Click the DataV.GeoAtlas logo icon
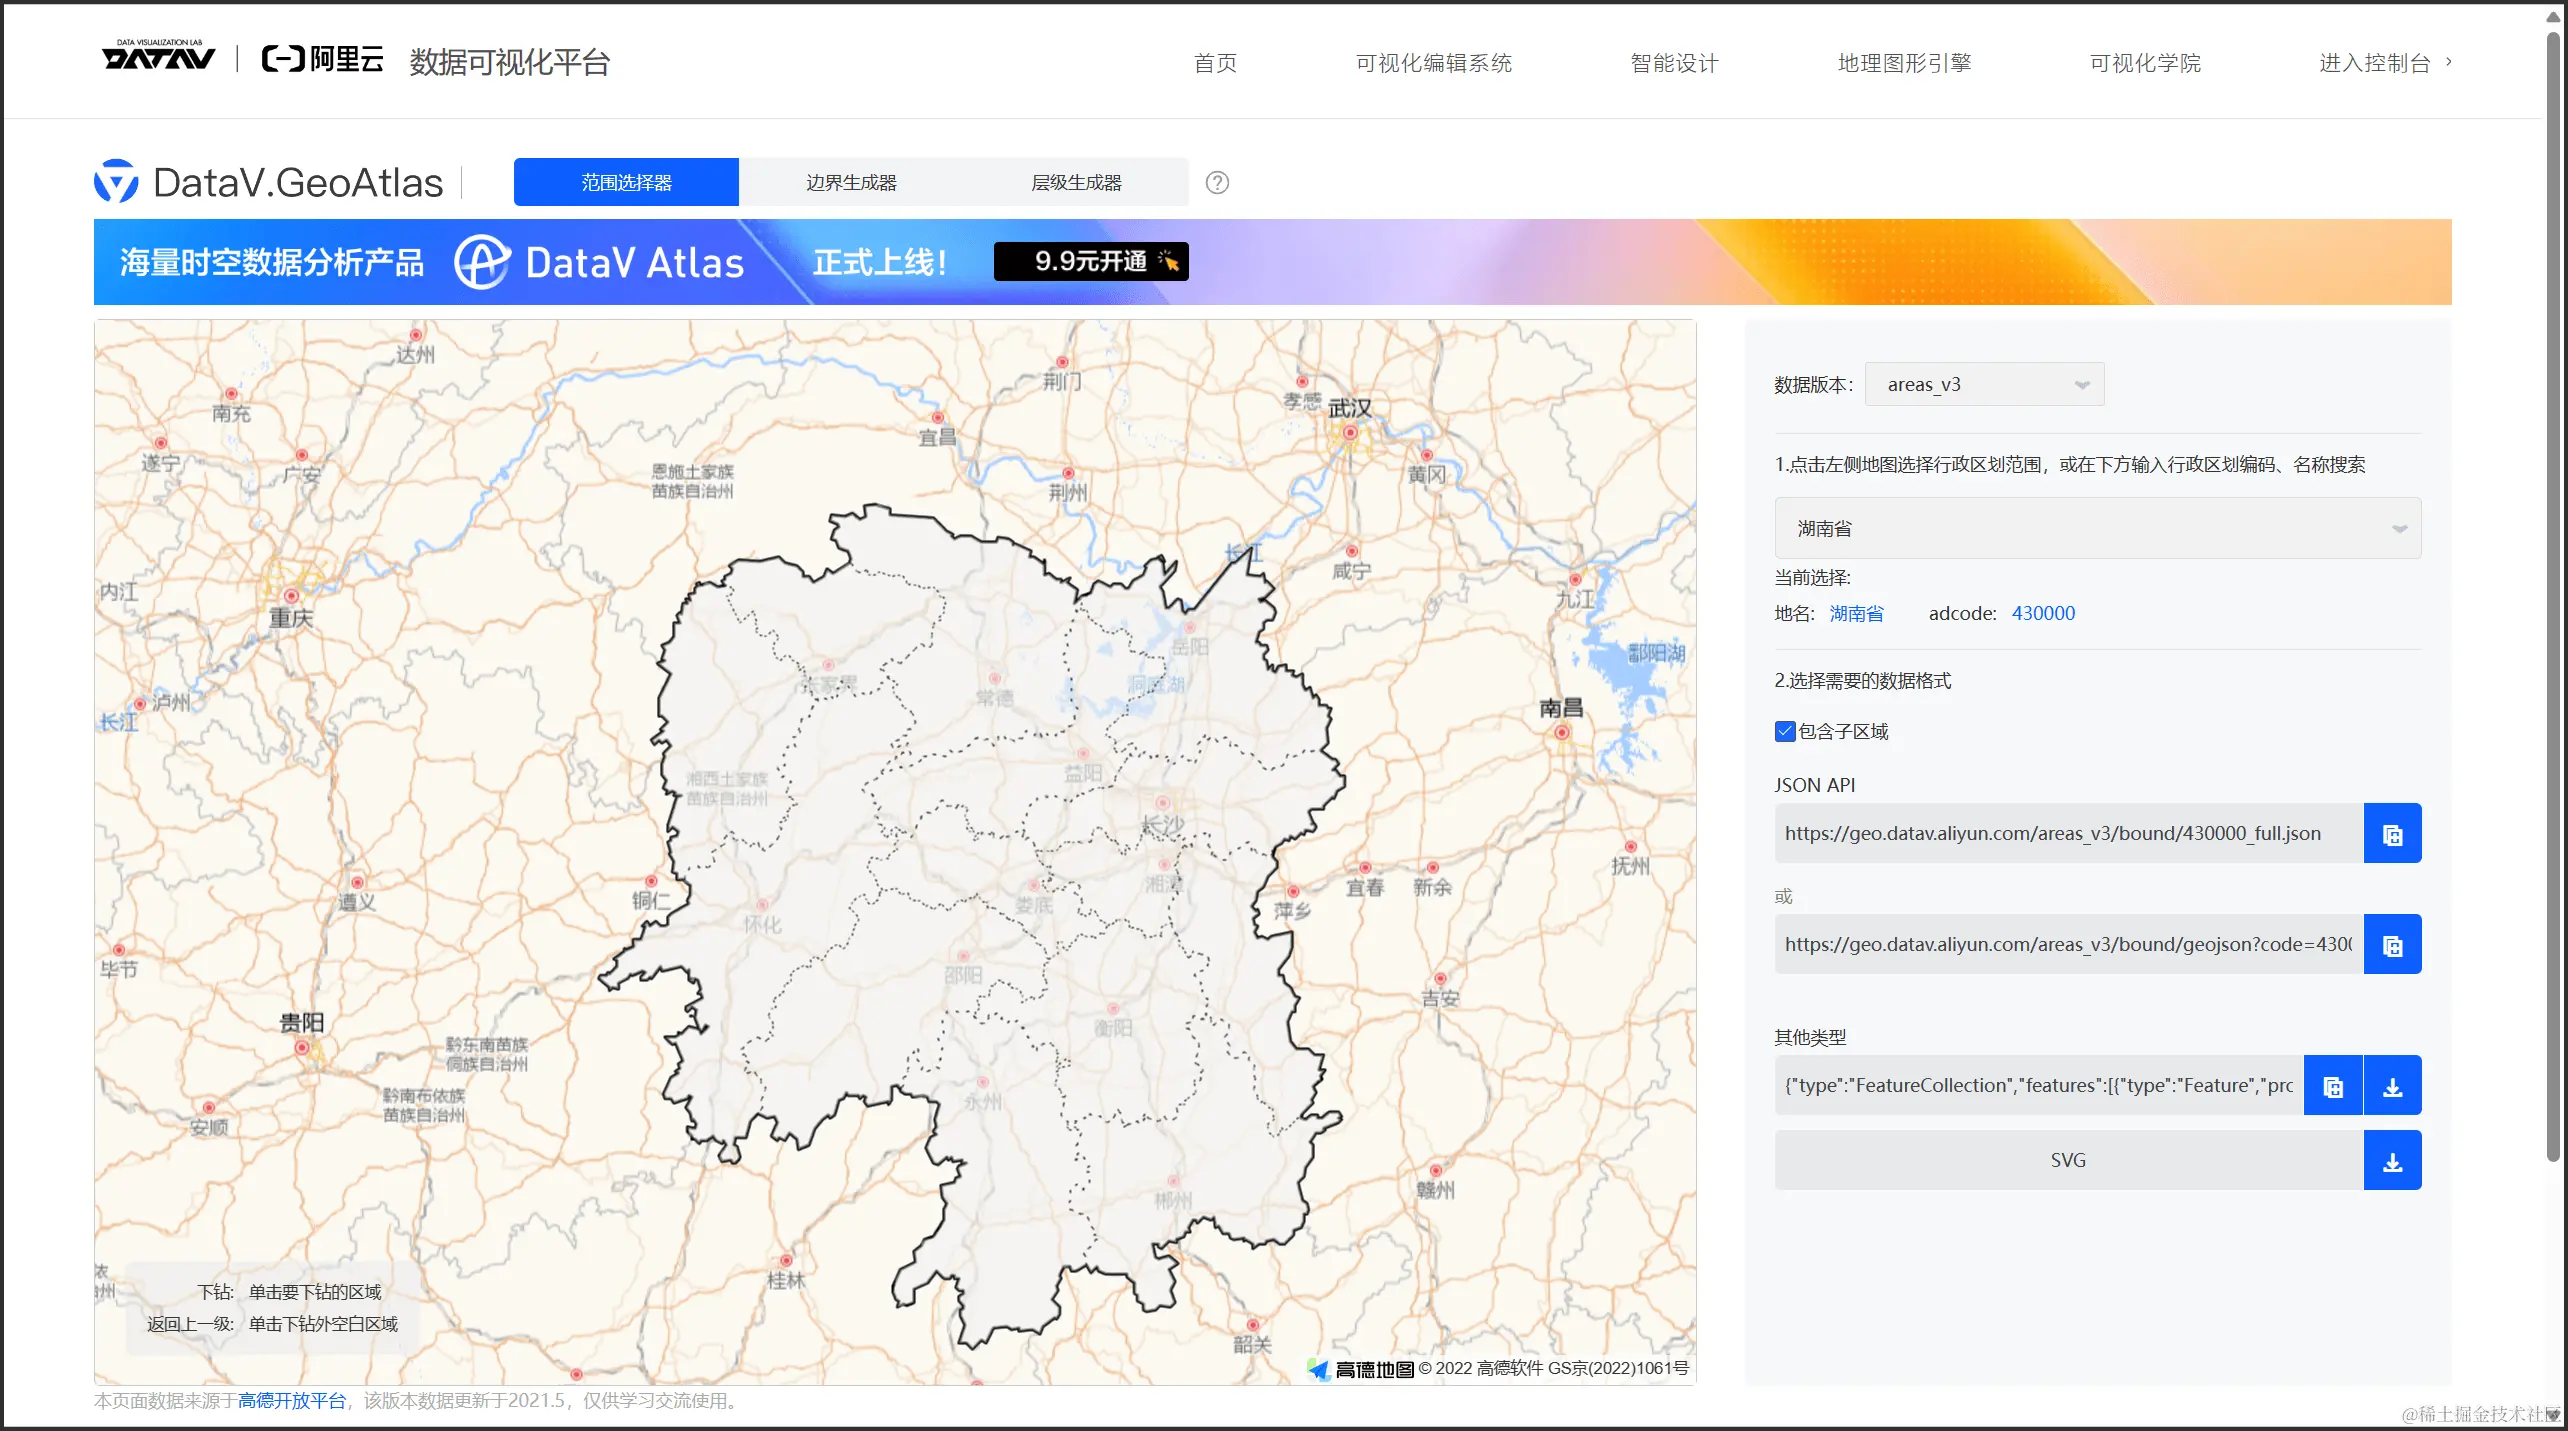Viewport: 2568px width, 1431px height. (x=116, y=182)
